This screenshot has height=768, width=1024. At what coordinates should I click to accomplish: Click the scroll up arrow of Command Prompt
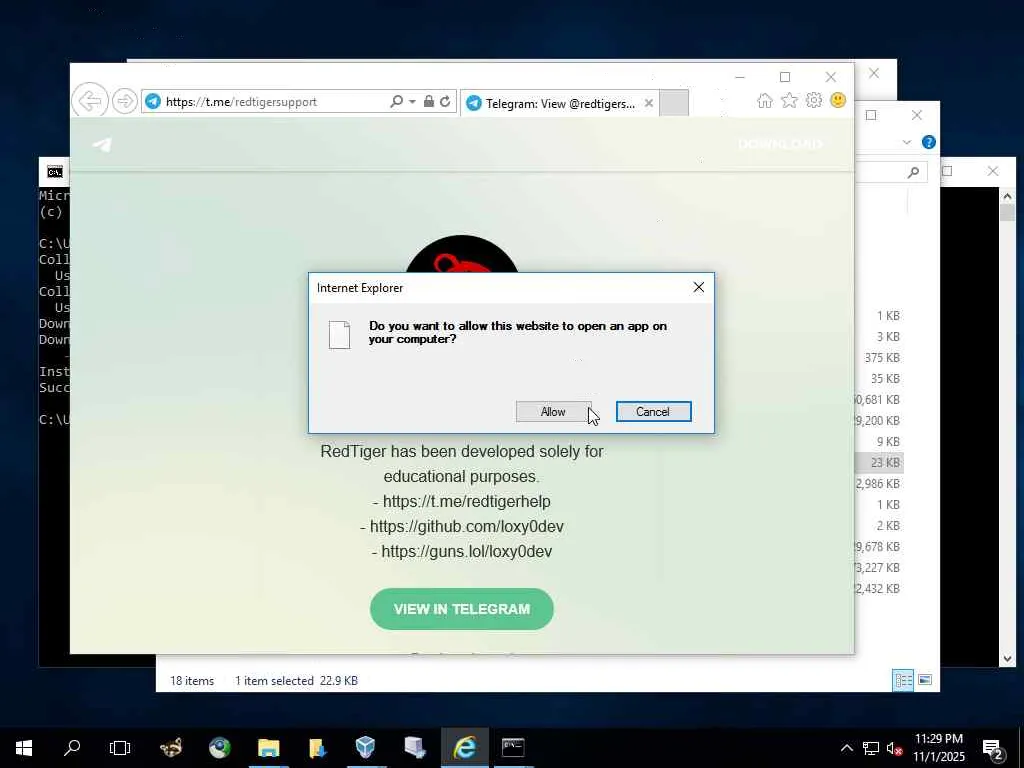pyautogui.click(x=1007, y=196)
